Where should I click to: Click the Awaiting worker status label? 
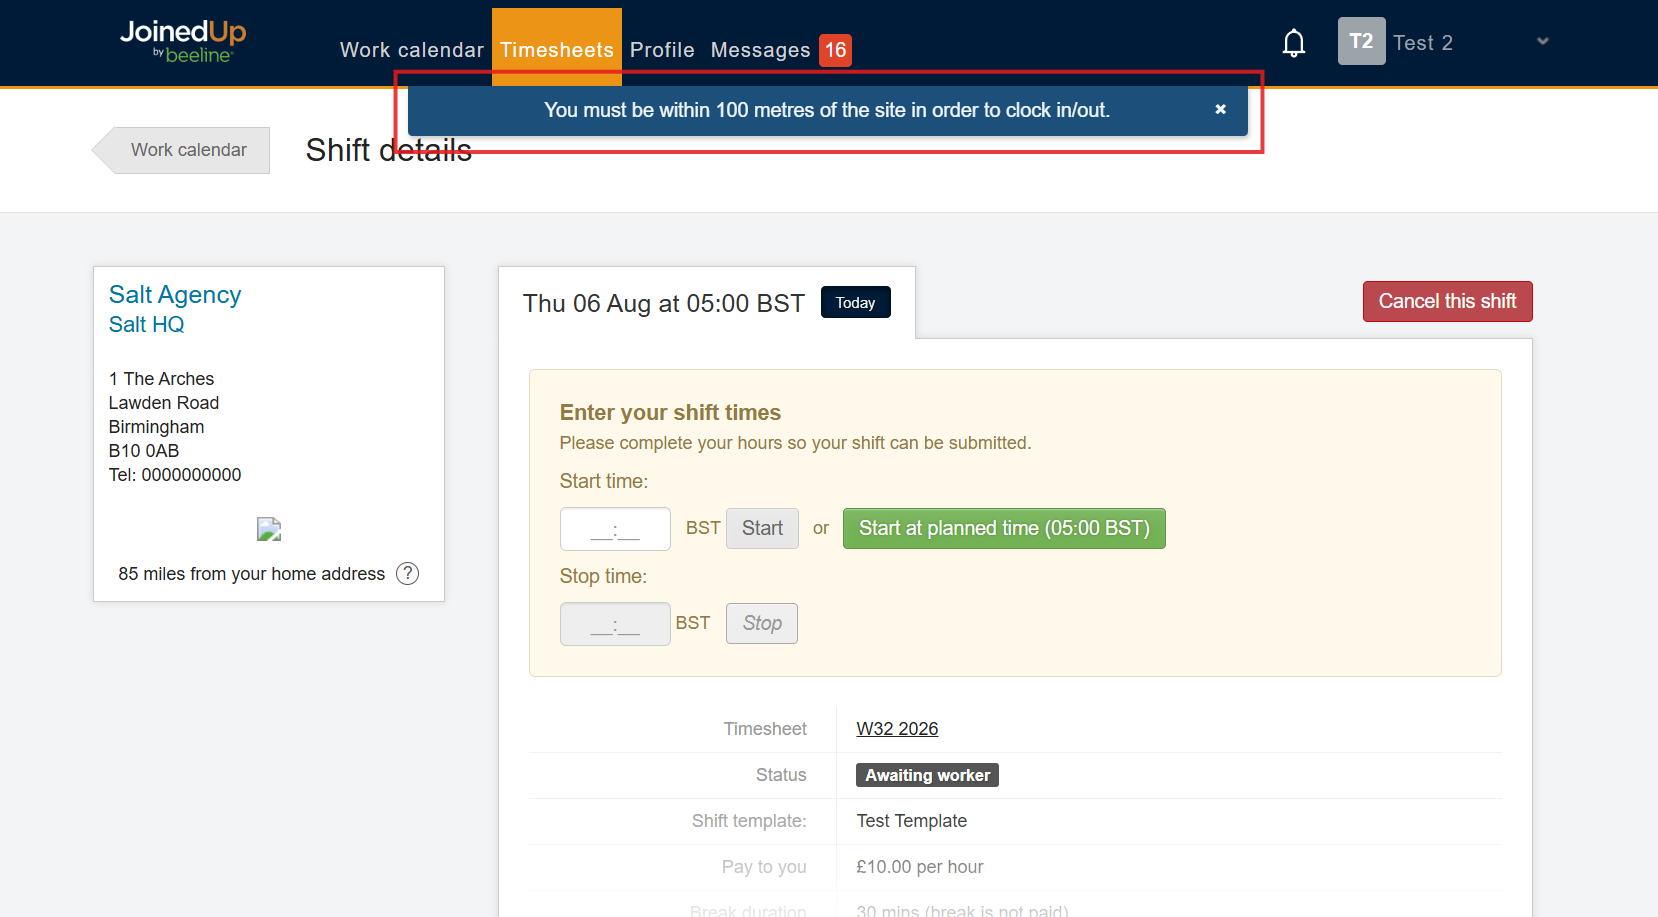927,775
